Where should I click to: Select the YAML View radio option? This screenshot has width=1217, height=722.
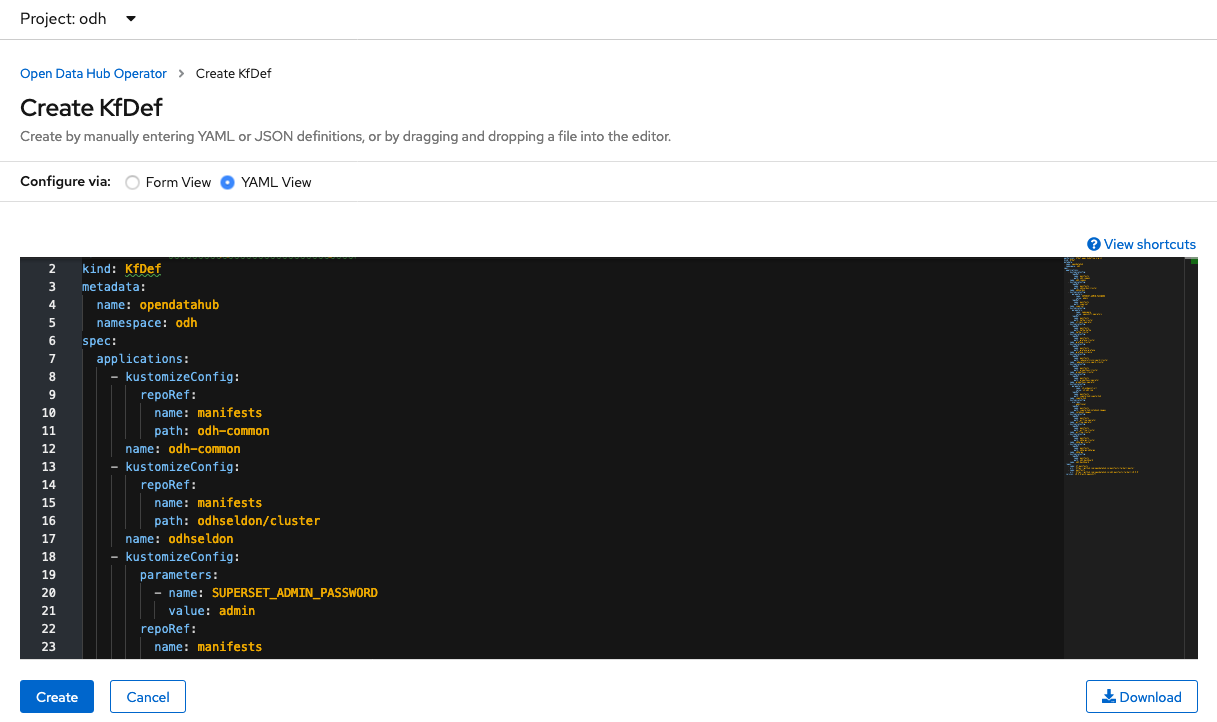228,182
